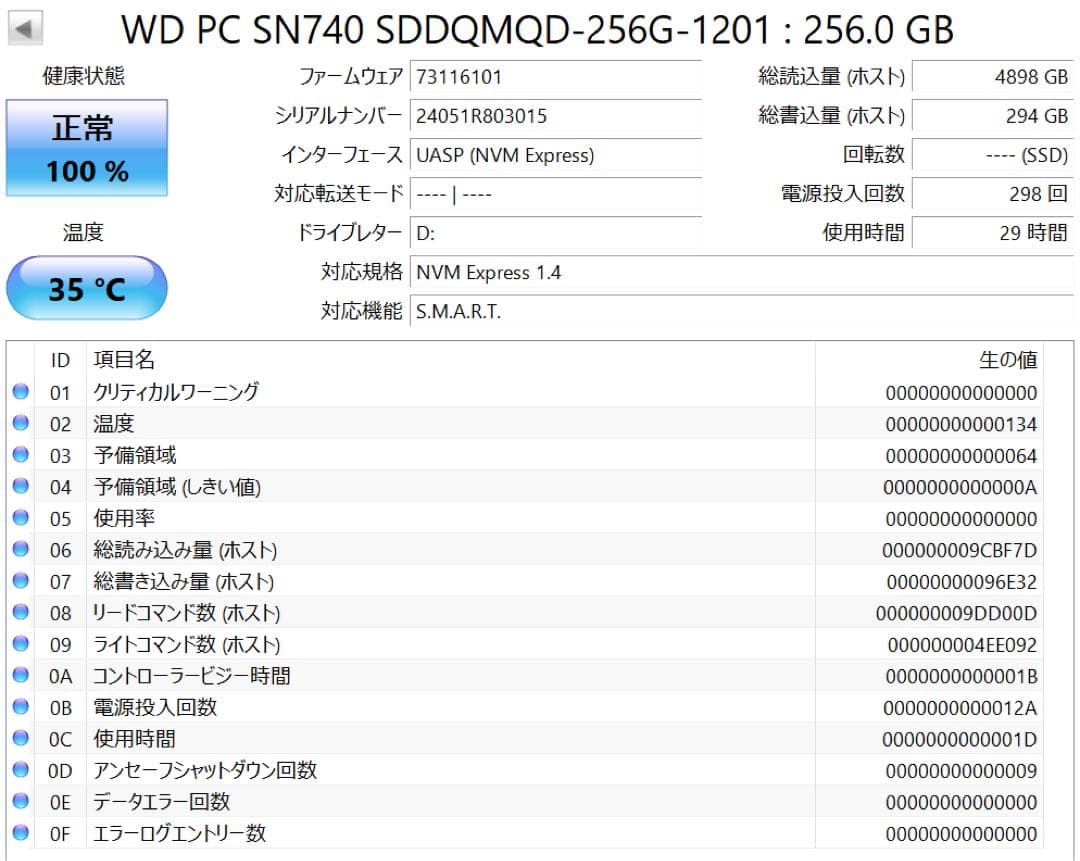Click raw value 0000000000001D
This screenshot has width=1080, height=861.
pyautogui.click(x=959, y=739)
